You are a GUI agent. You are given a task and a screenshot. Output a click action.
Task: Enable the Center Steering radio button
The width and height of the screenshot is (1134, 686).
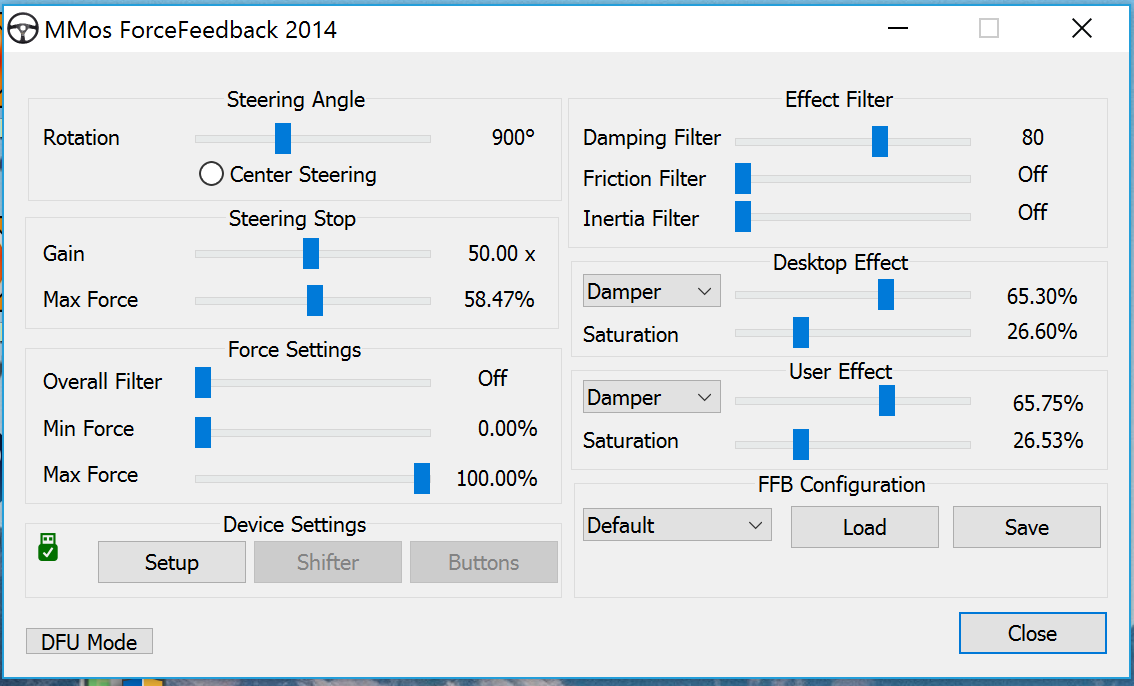tap(211, 174)
